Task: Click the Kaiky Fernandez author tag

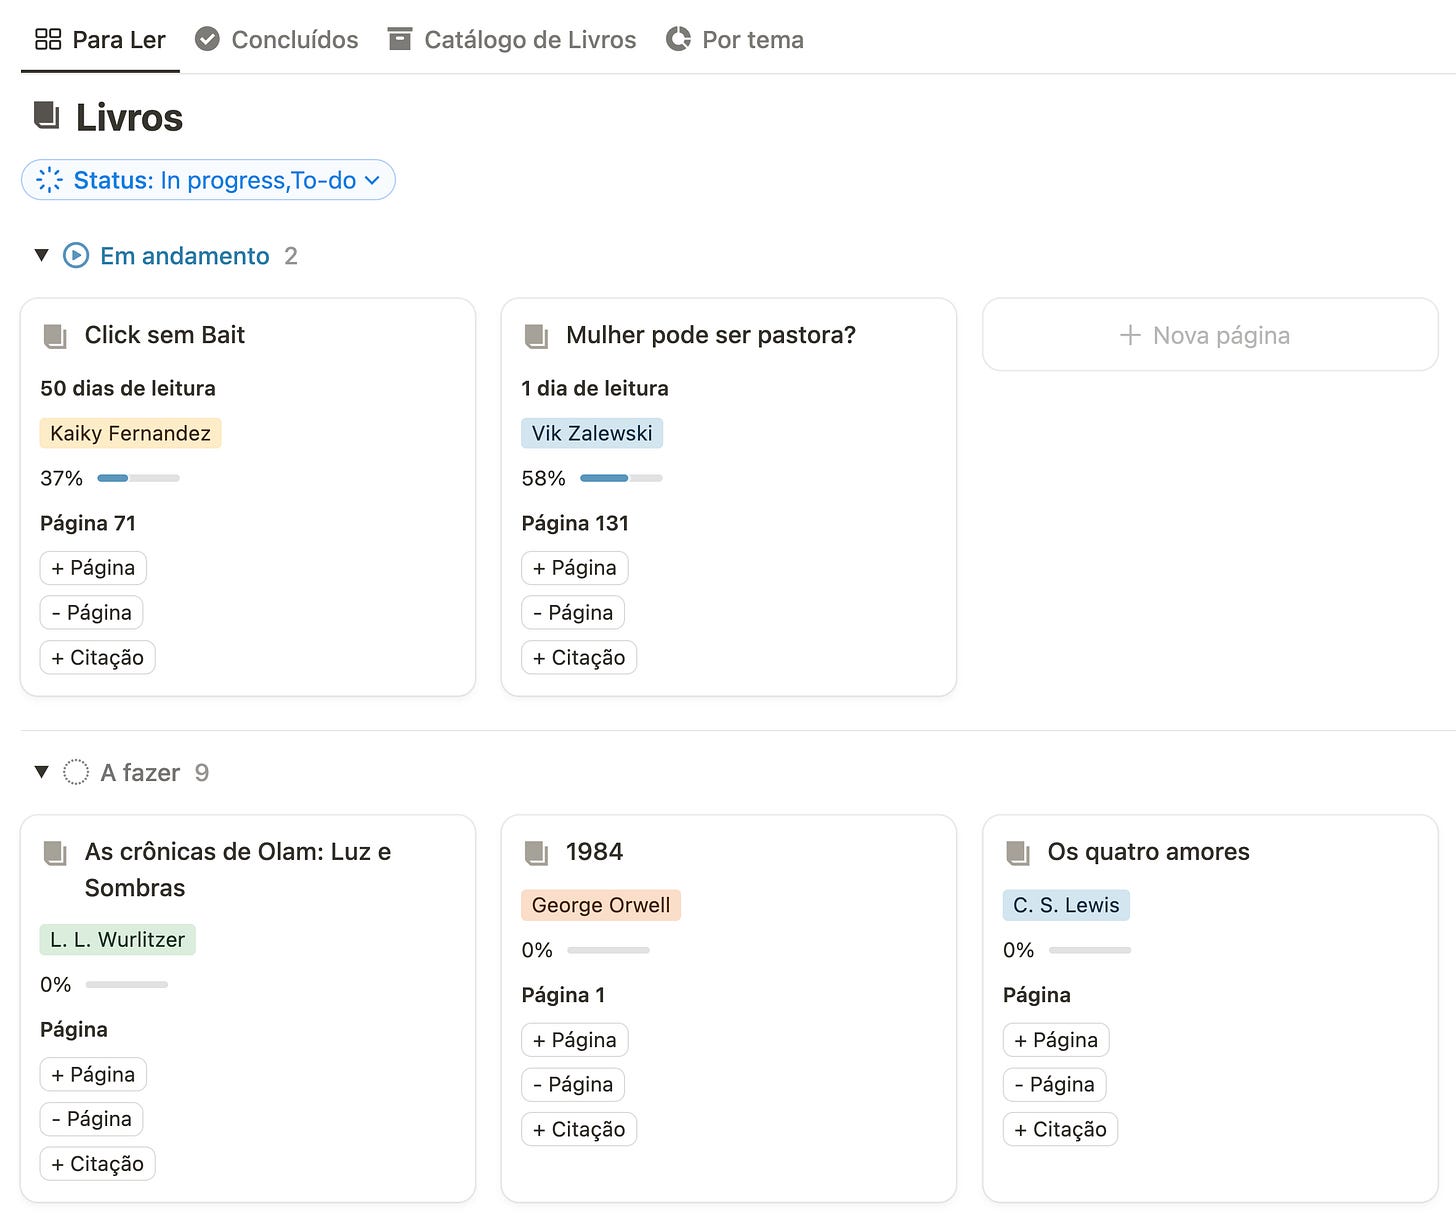Action: (x=131, y=433)
